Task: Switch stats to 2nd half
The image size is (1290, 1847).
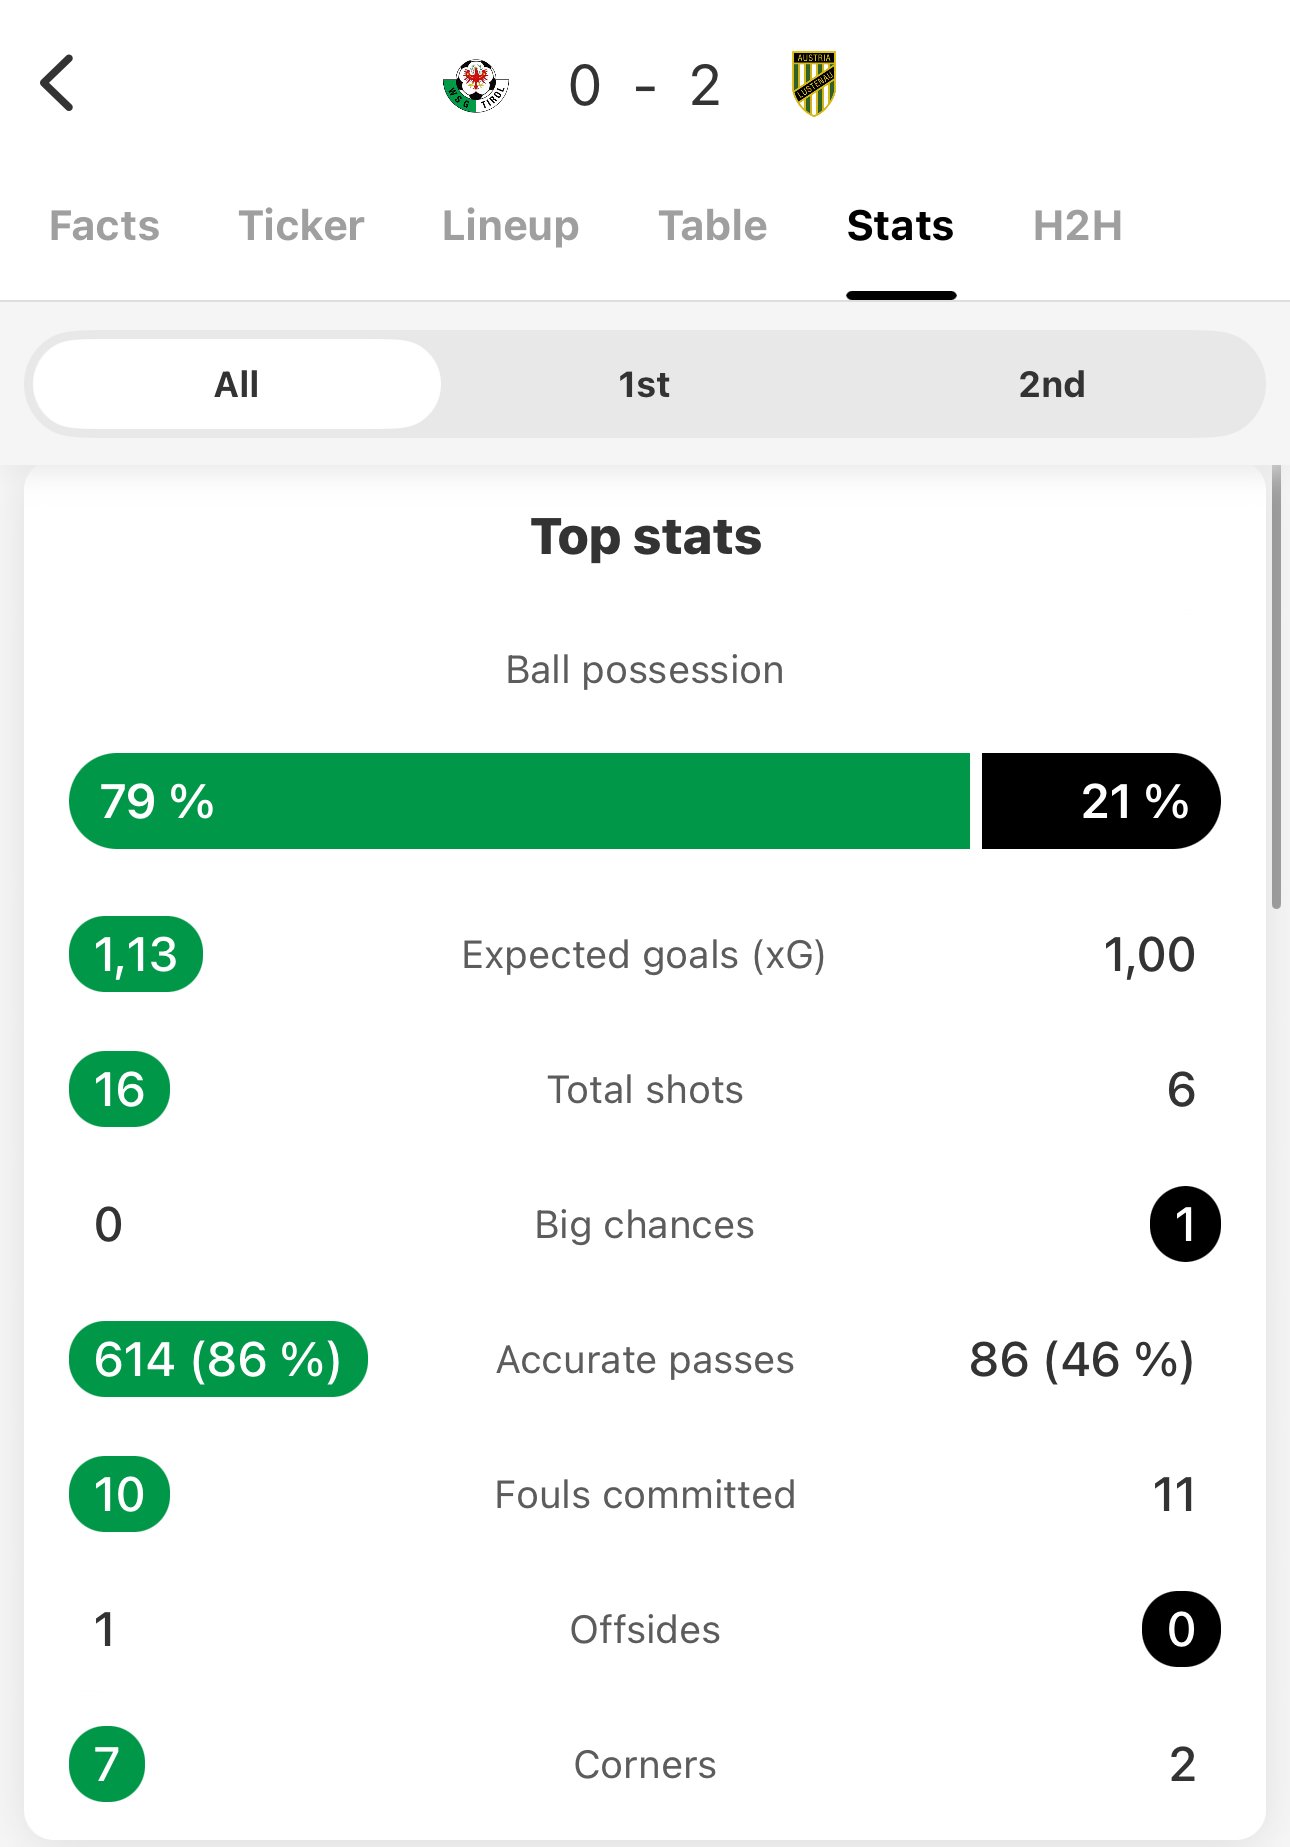Action: 1051,384
